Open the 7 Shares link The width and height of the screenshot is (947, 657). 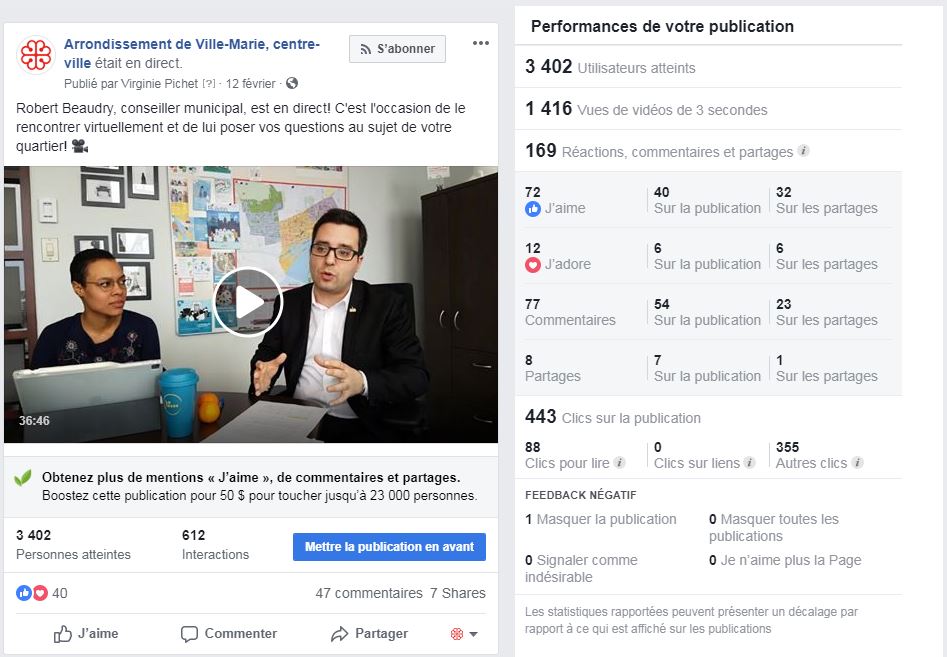coord(458,593)
